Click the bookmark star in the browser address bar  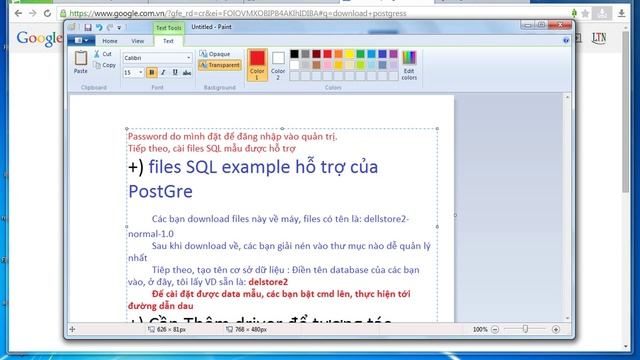585,13
